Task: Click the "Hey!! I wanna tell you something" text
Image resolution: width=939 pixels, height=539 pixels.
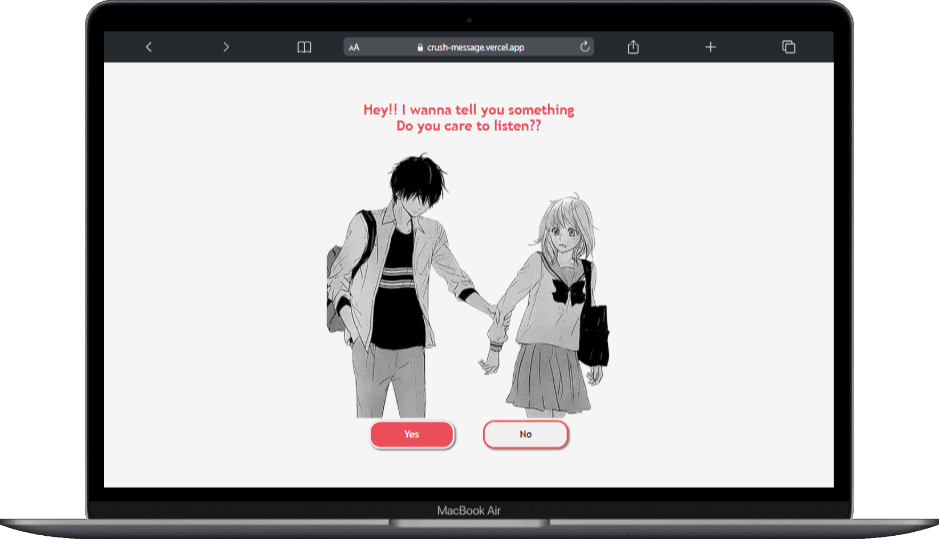Action: pos(468,110)
